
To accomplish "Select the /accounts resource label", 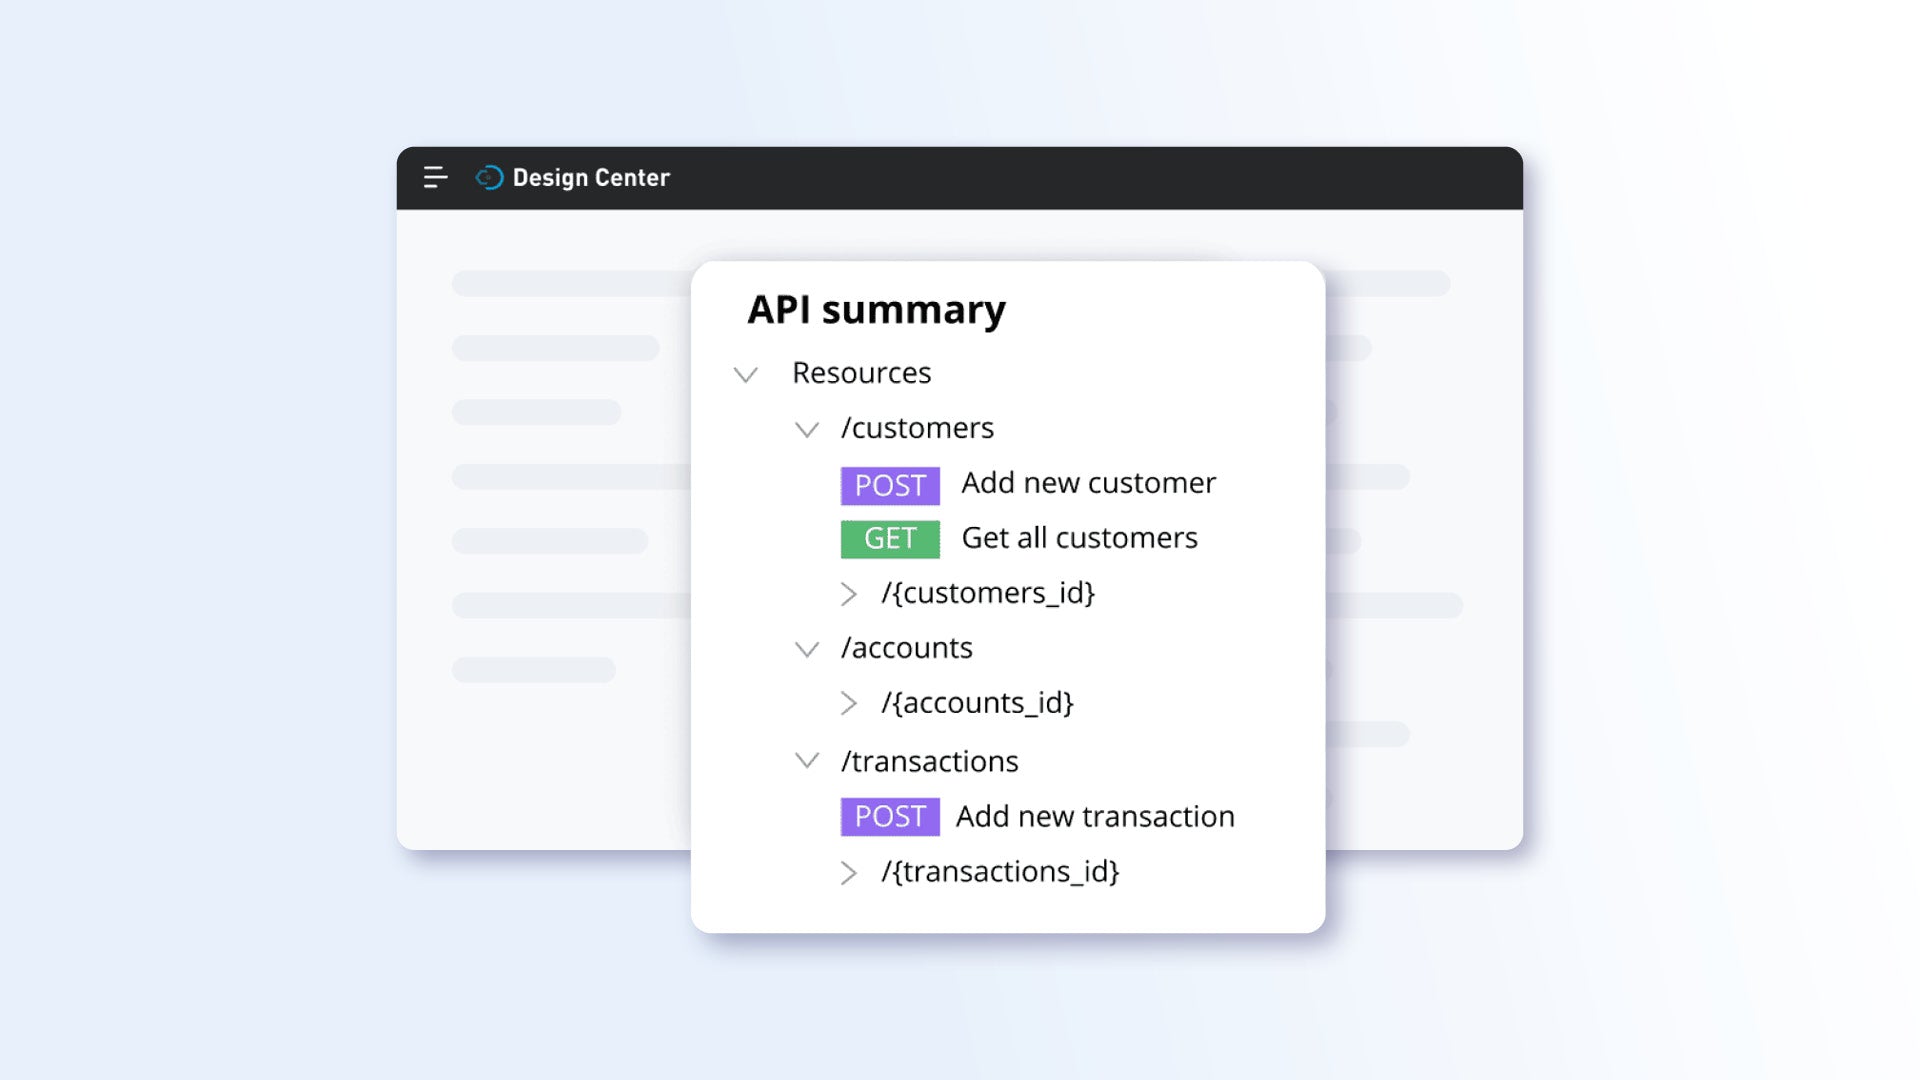I will click(906, 648).
